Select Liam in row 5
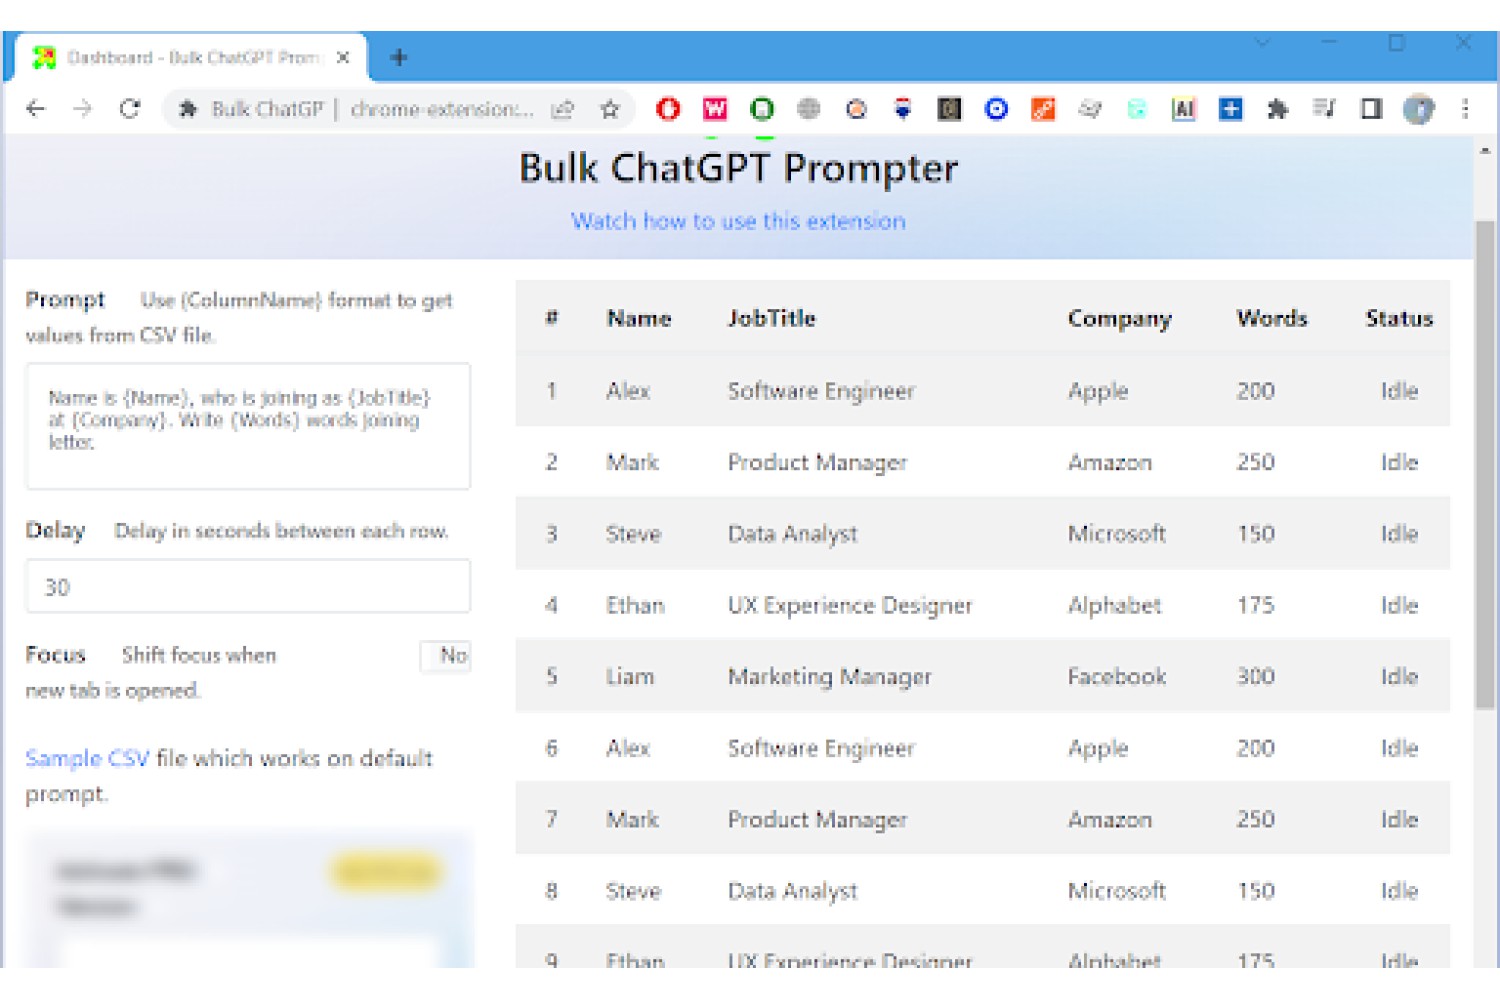The width and height of the screenshot is (1500, 1000). pyautogui.click(x=630, y=677)
